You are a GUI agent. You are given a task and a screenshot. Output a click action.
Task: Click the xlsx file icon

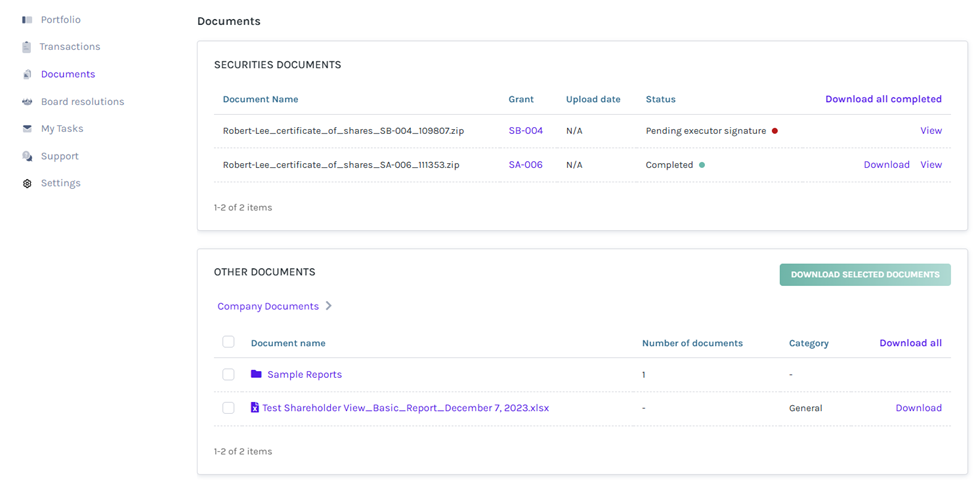pyautogui.click(x=255, y=408)
